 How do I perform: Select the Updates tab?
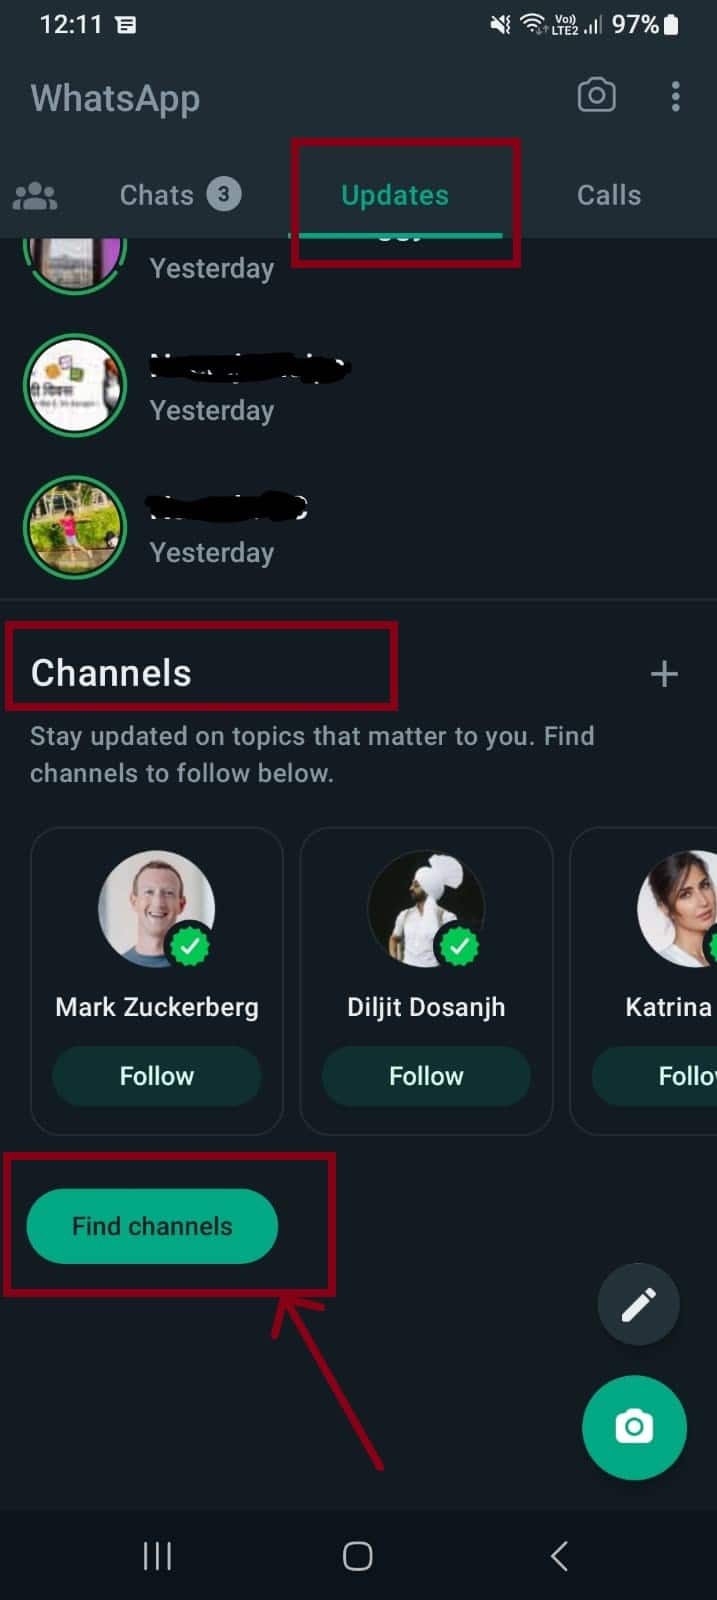click(395, 195)
